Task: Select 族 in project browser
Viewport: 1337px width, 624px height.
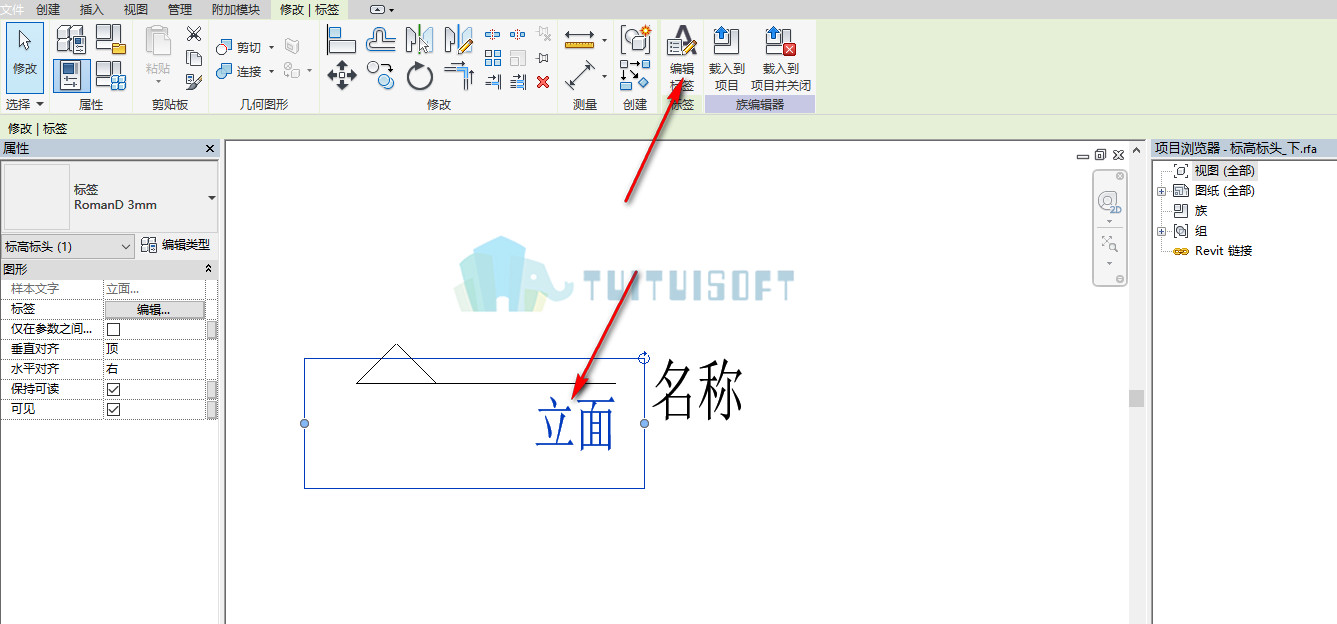Action: point(1201,211)
